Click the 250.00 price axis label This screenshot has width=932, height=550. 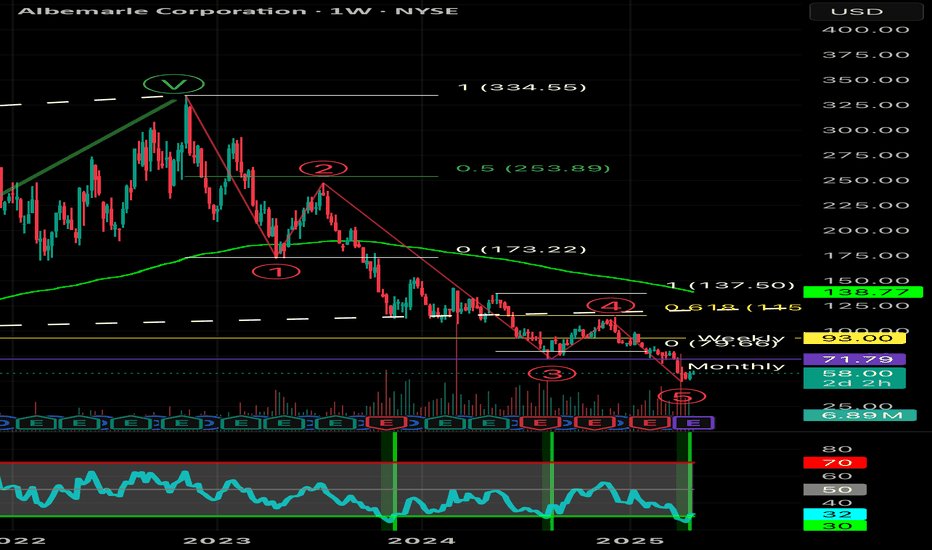865,180
